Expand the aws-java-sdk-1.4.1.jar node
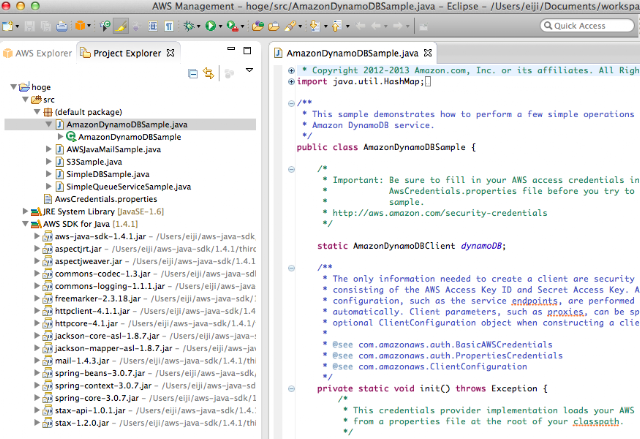 pos(37,236)
